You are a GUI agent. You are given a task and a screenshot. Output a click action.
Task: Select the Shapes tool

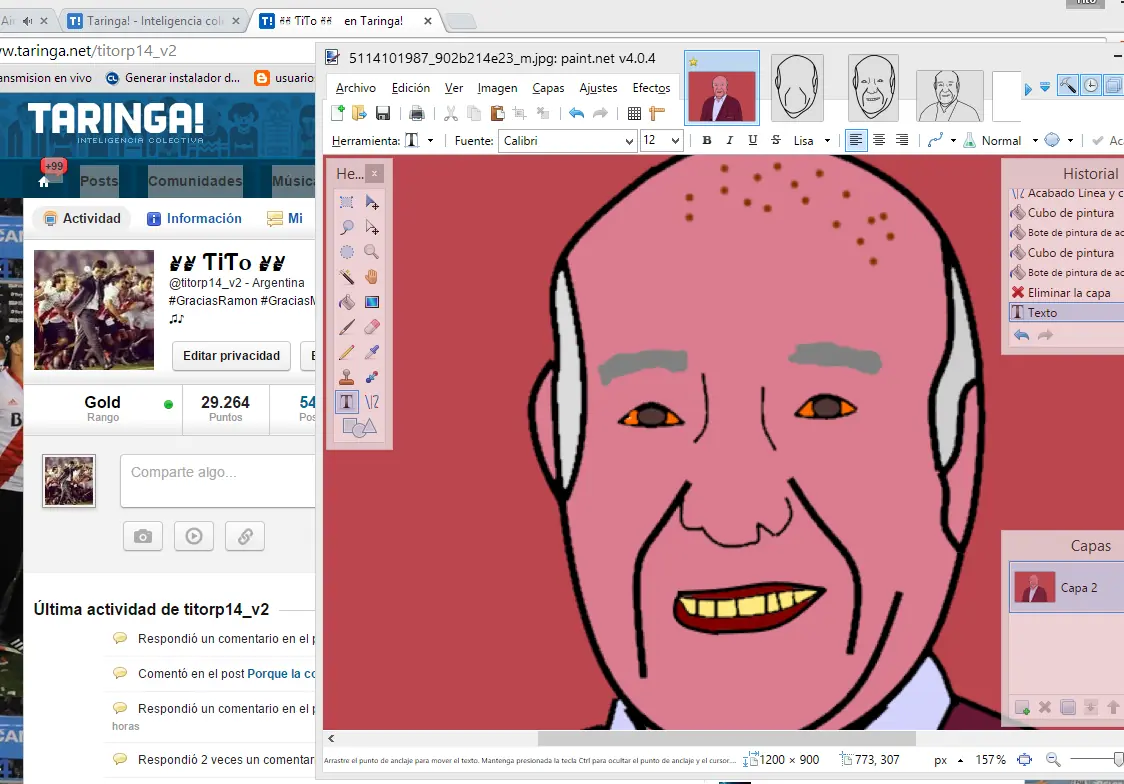pos(359,427)
